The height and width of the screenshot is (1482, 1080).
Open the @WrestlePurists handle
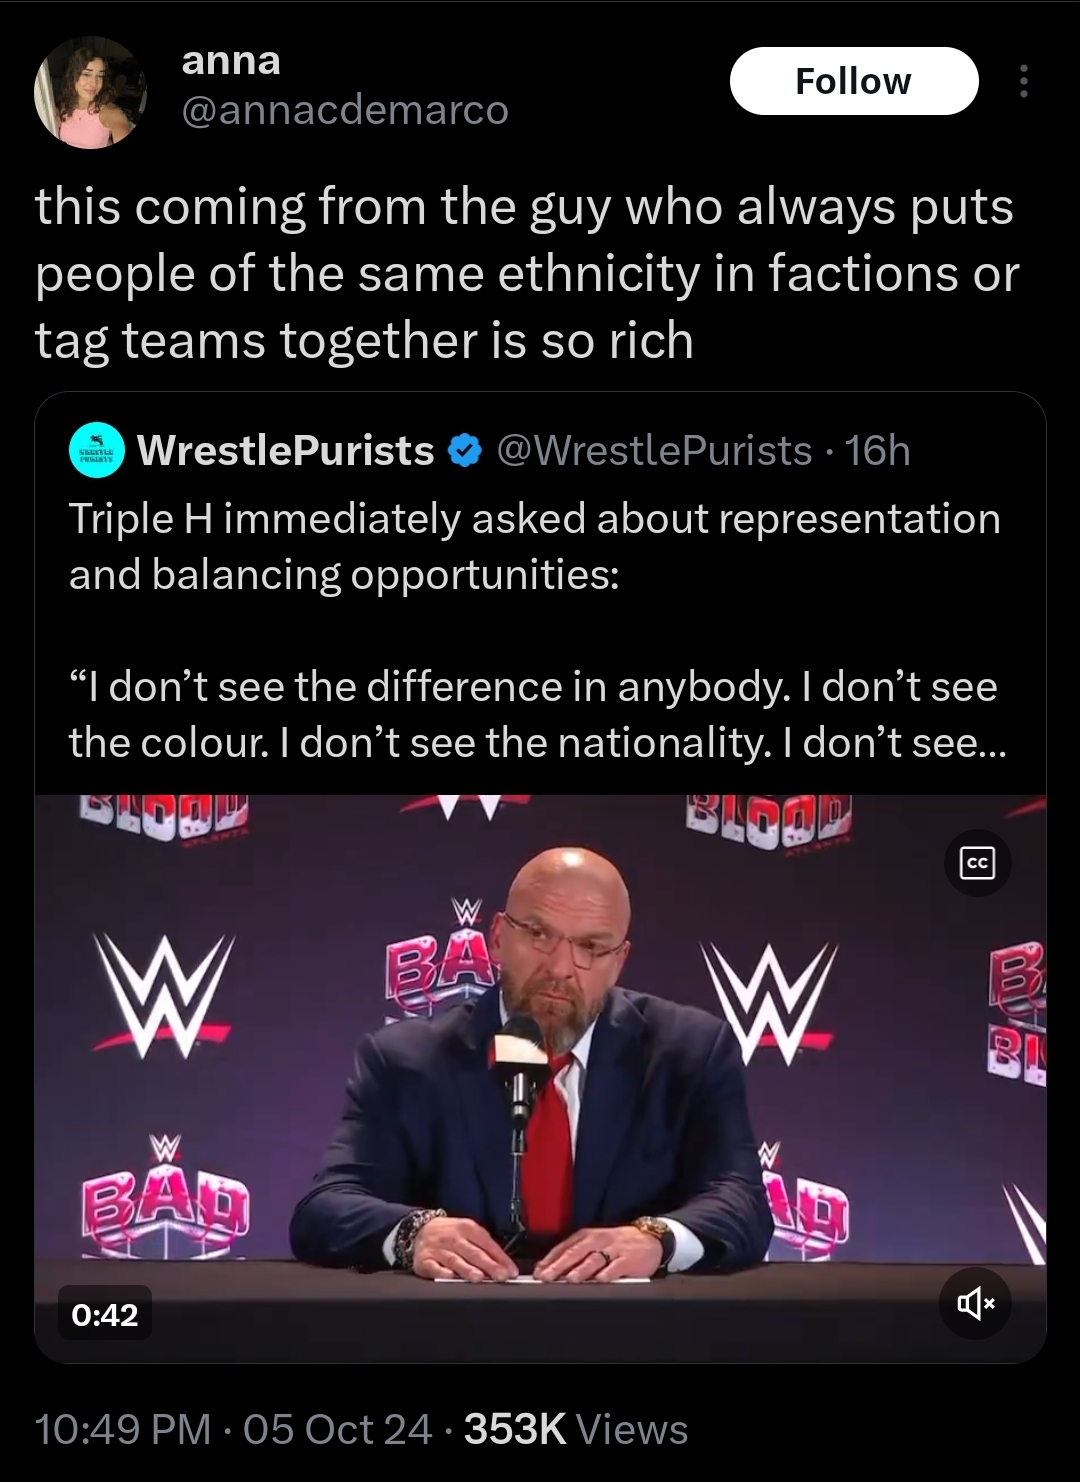coord(654,451)
